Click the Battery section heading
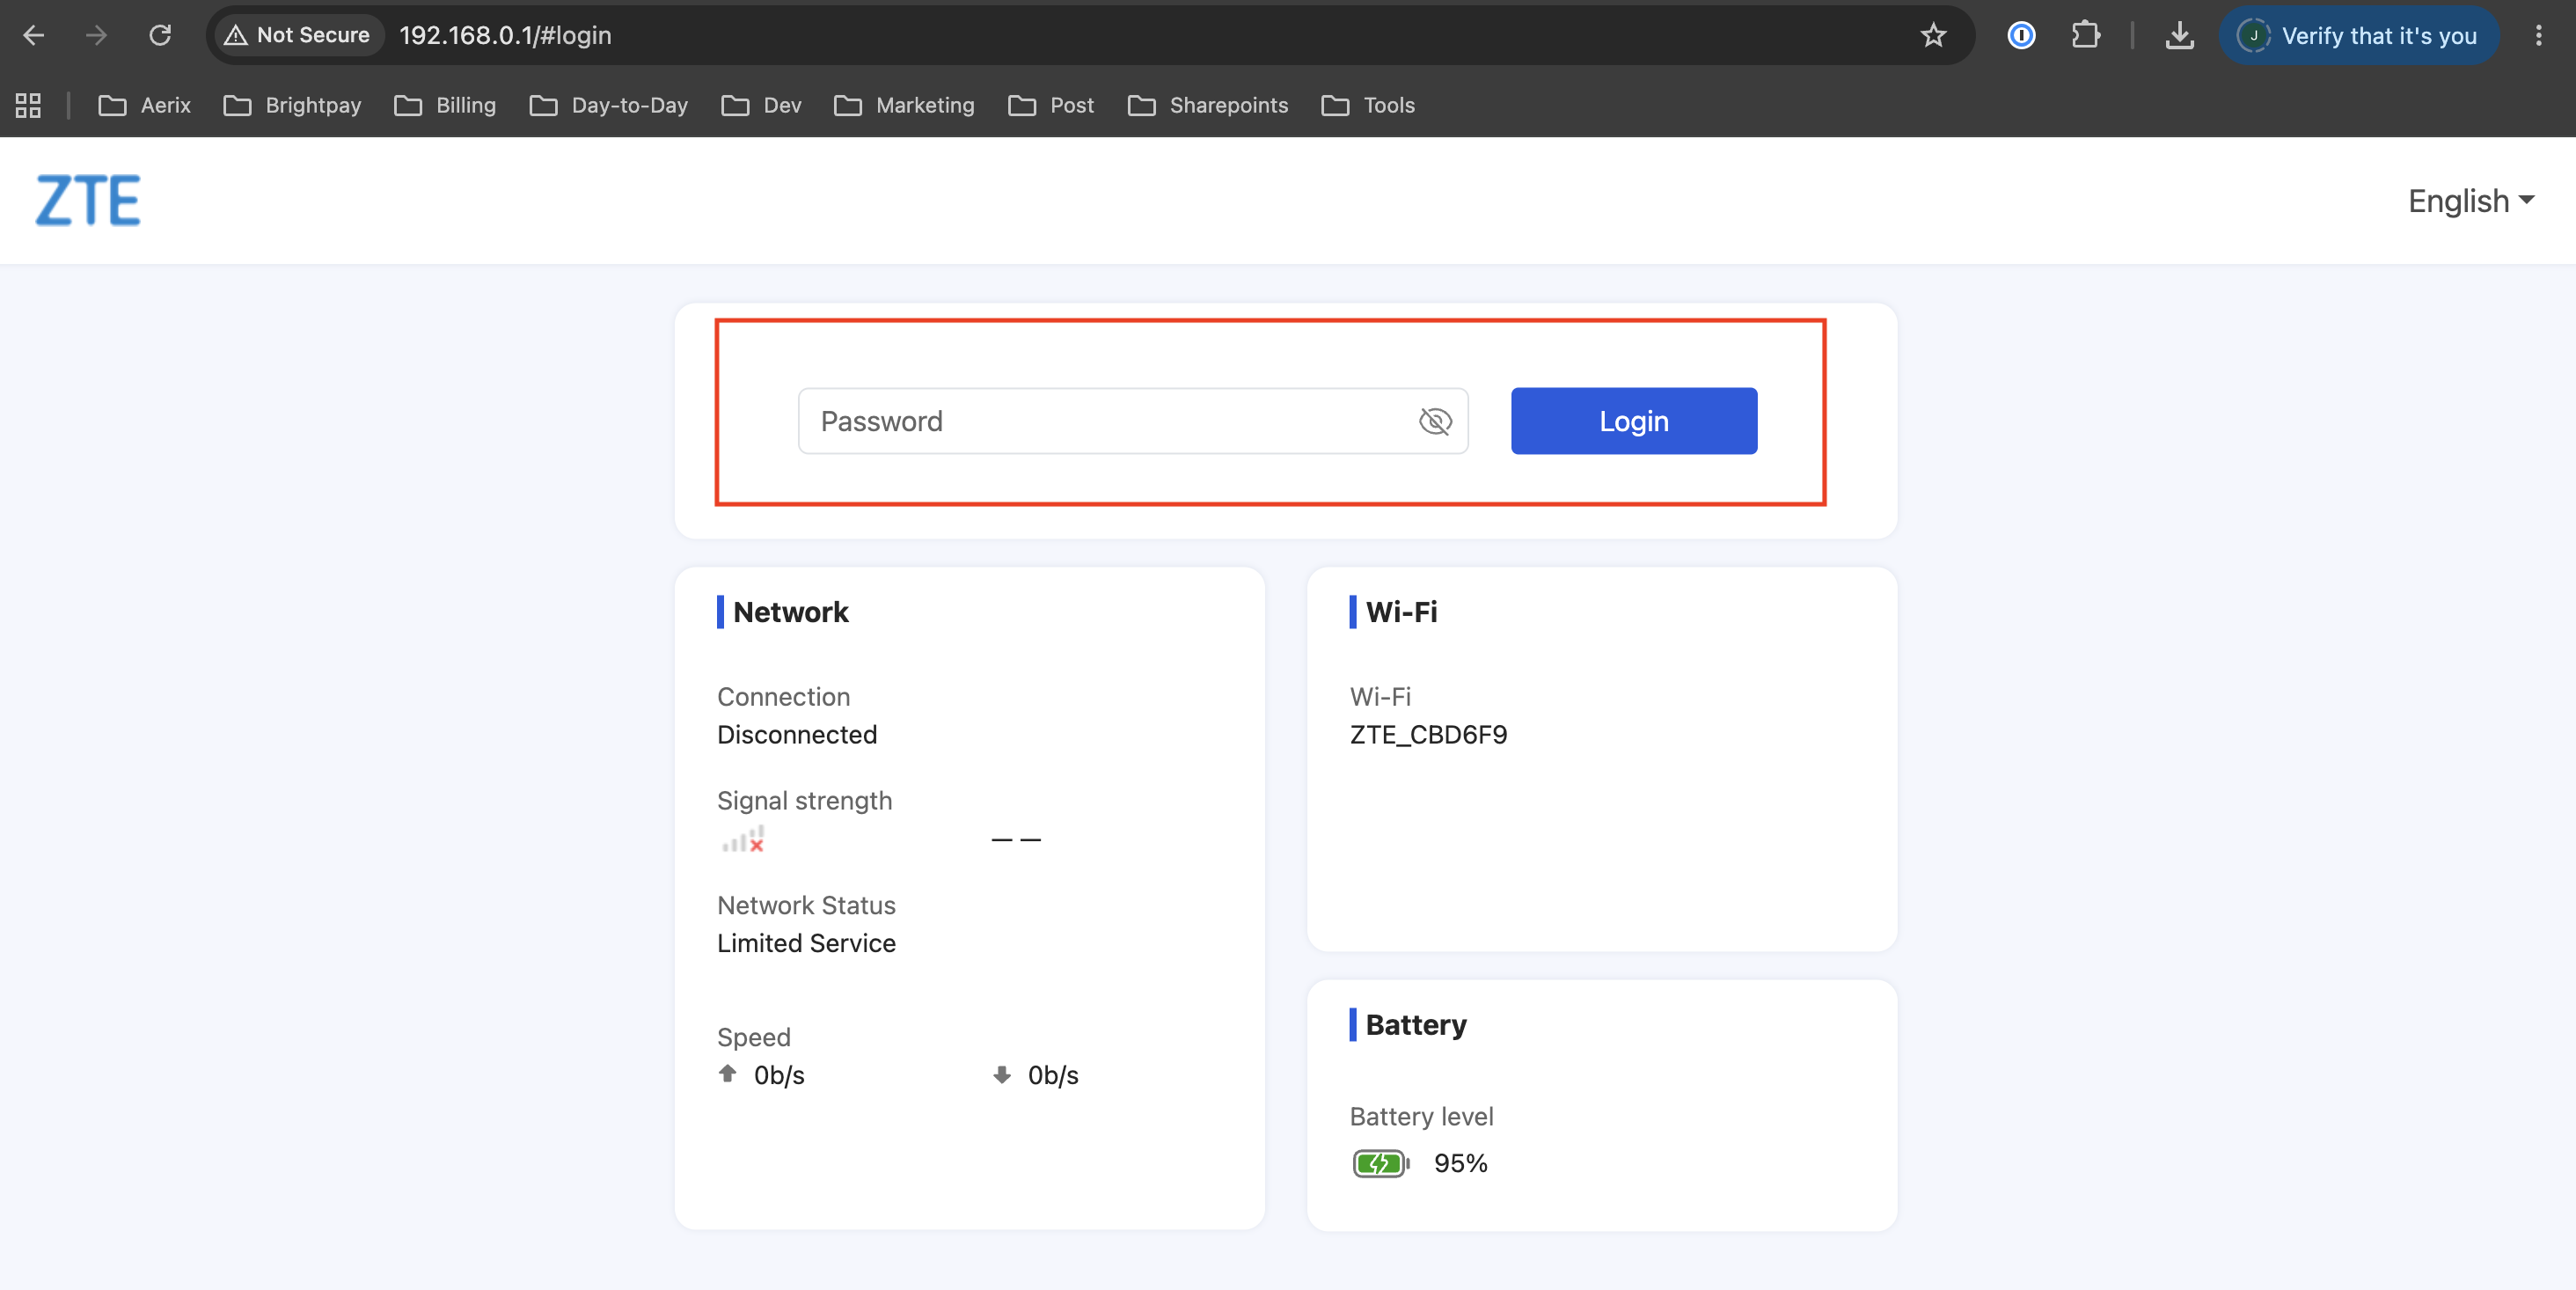The height and width of the screenshot is (1290, 2576). coord(1415,1025)
